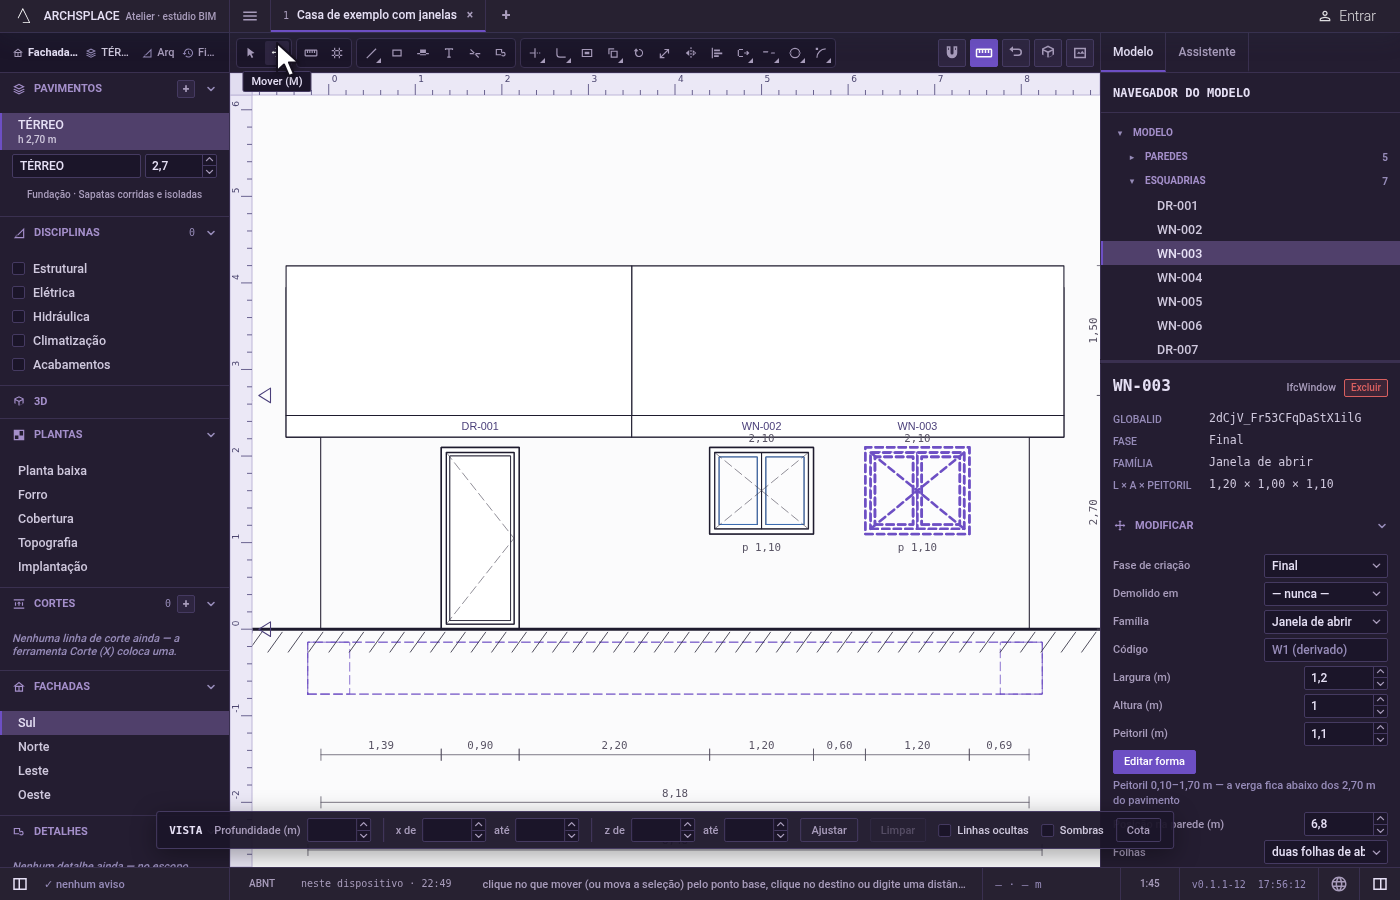
Task: Check the Elétrica discipline
Action: tap(18, 293)
